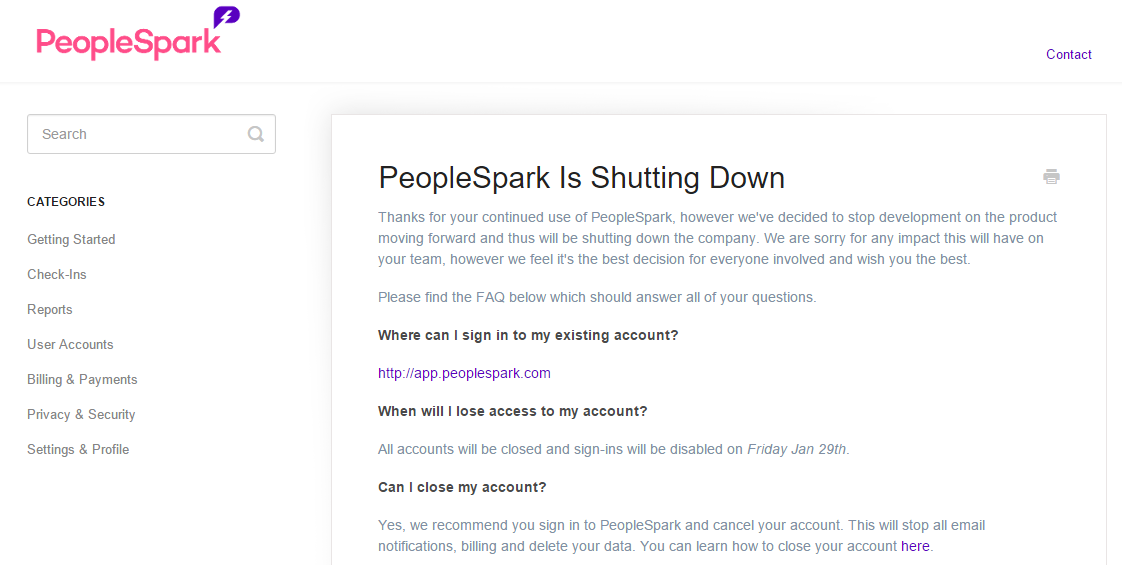Image resolution: width=1122 pixels, height=565 pixels.
Task: Open the User Accounts category
Action: point(70,344)
